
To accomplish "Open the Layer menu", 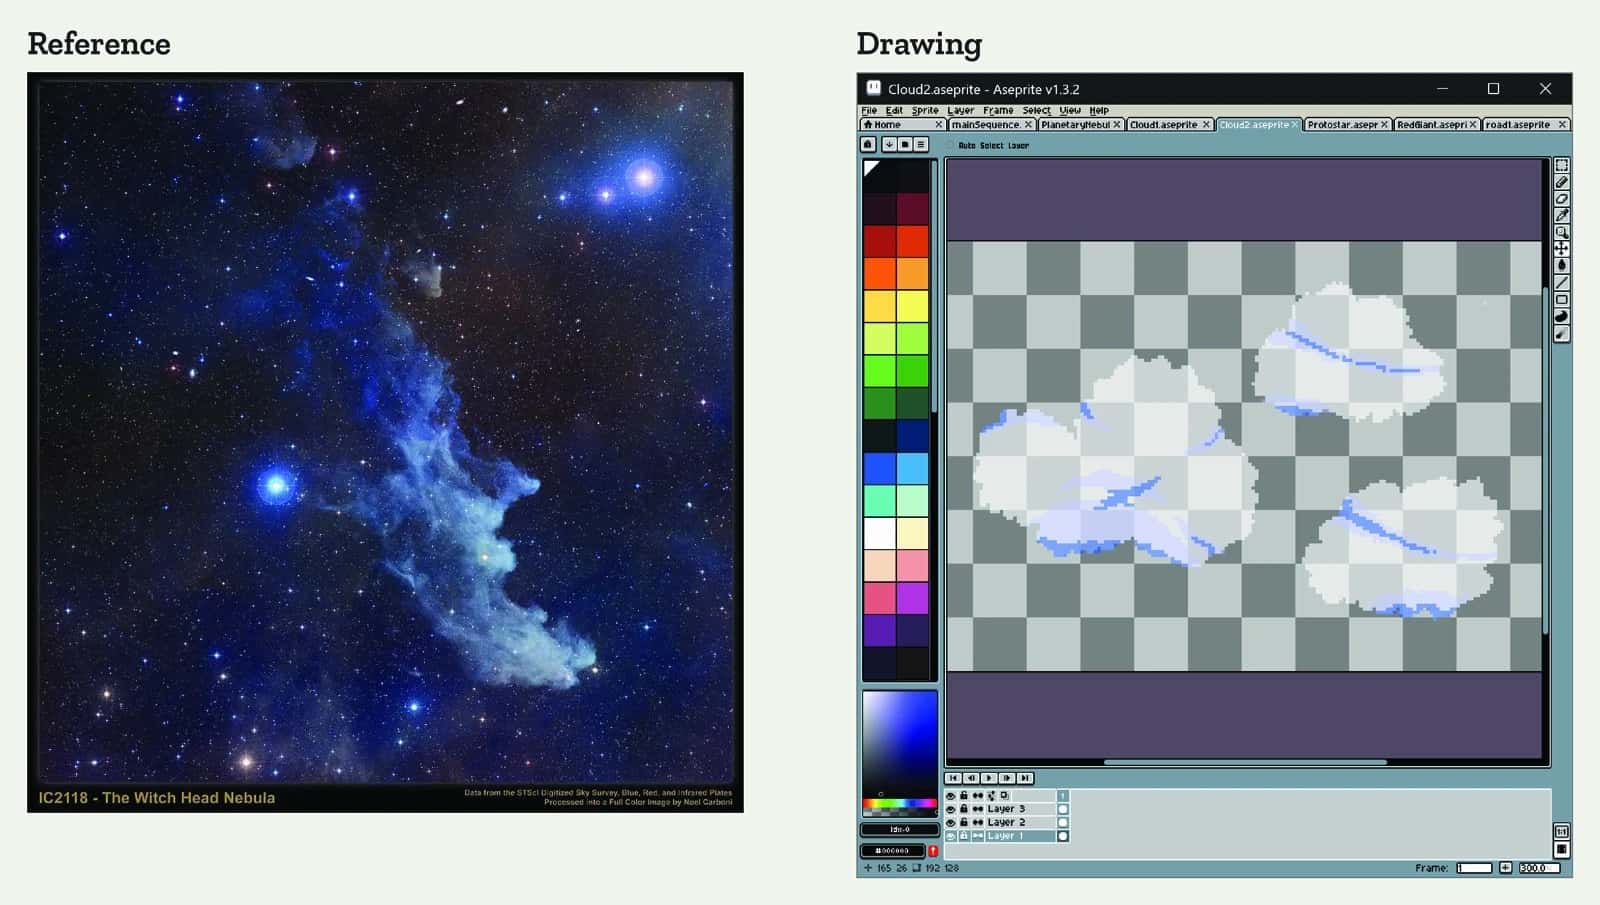I will tap(961, 110).
